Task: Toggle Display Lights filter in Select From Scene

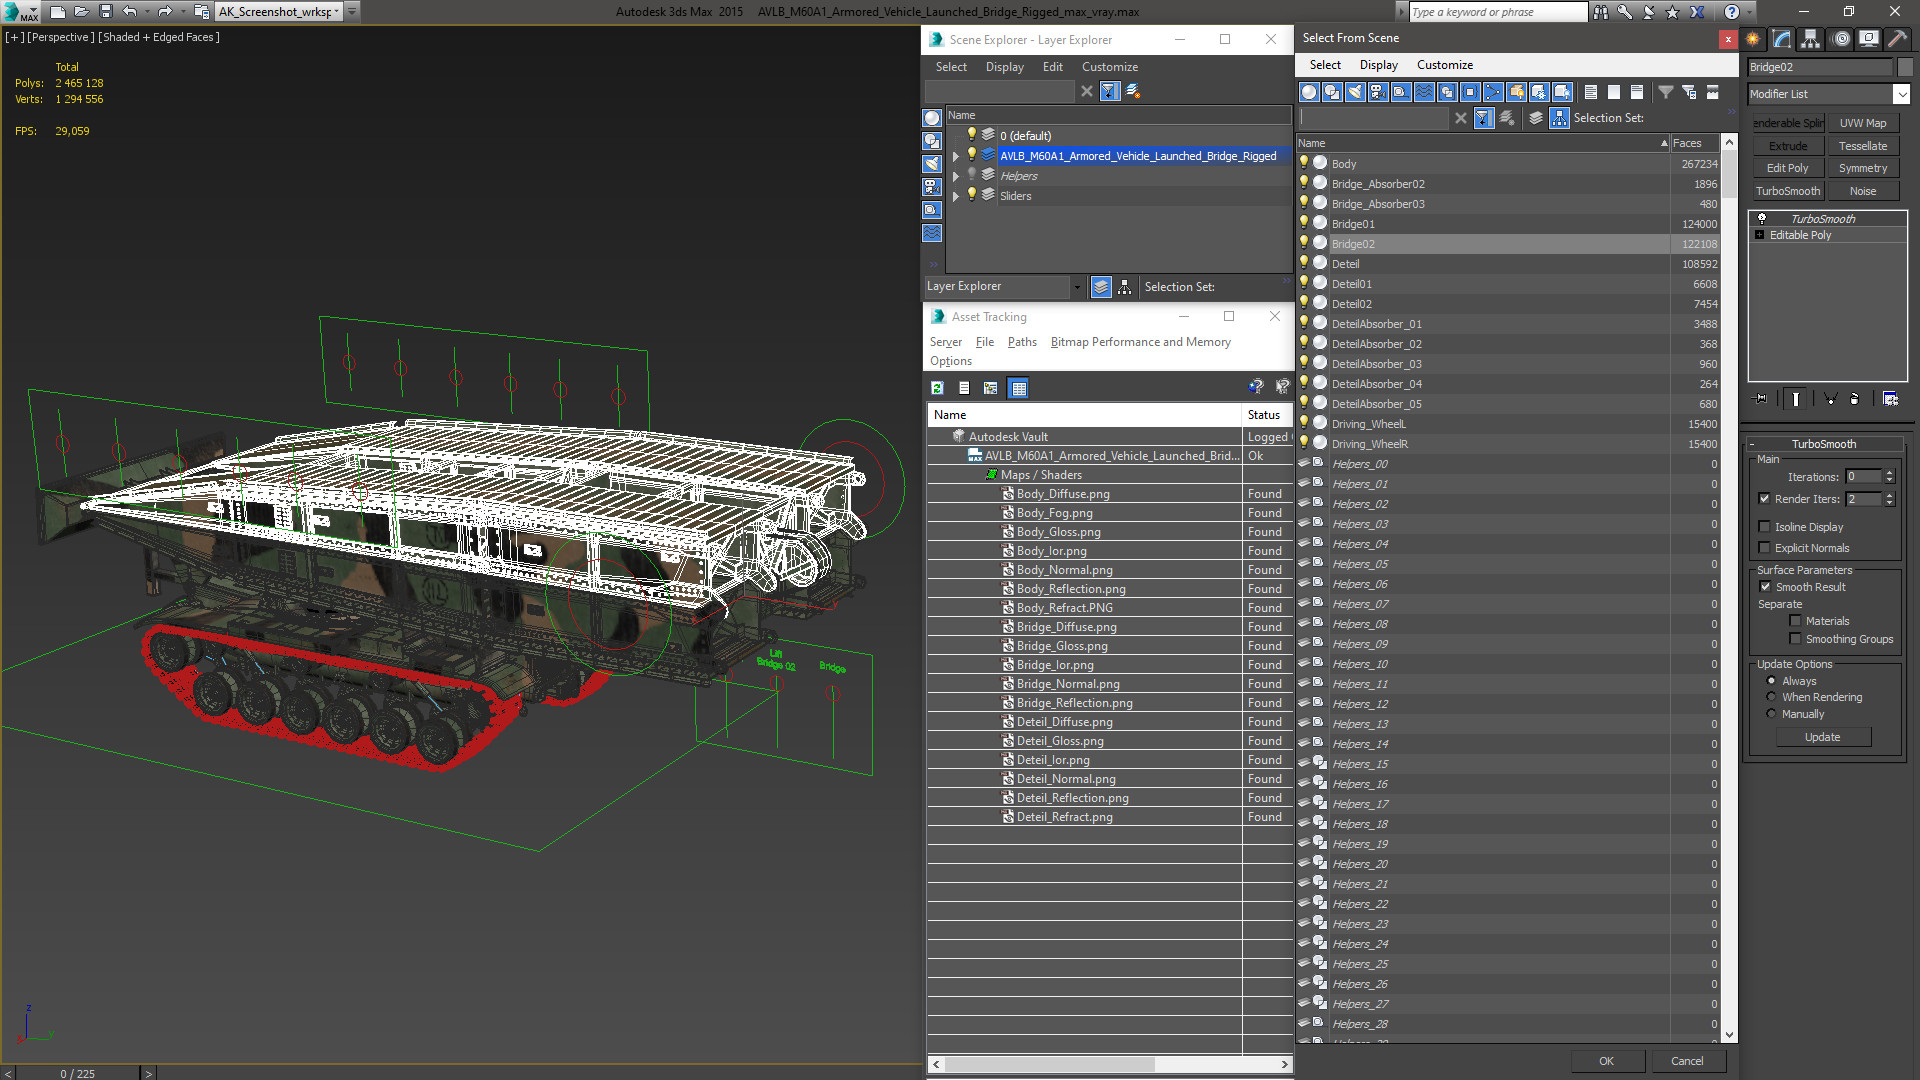Action: 1355,92
